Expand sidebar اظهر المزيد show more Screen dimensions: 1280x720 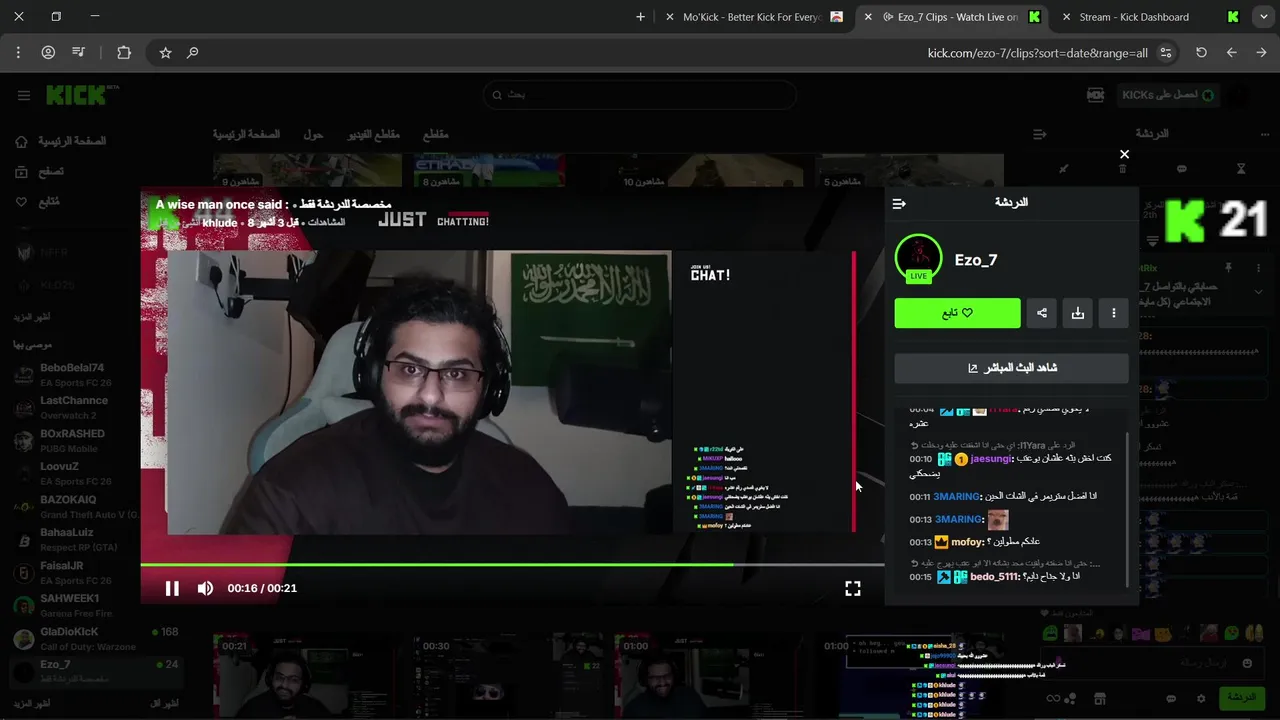(31, 317)
